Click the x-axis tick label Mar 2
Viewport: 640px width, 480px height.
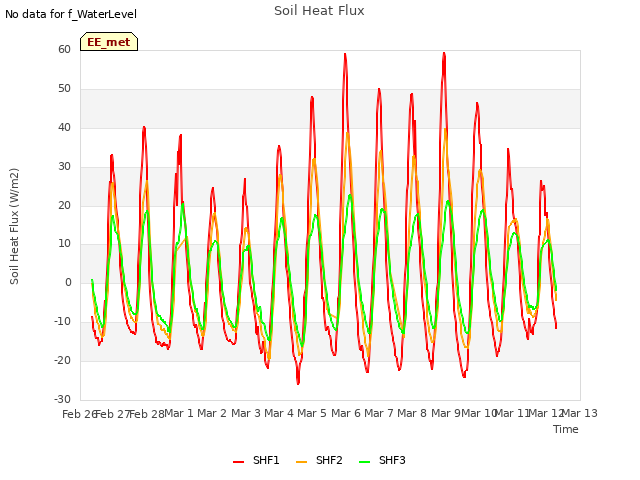click(x=212, y=413)
